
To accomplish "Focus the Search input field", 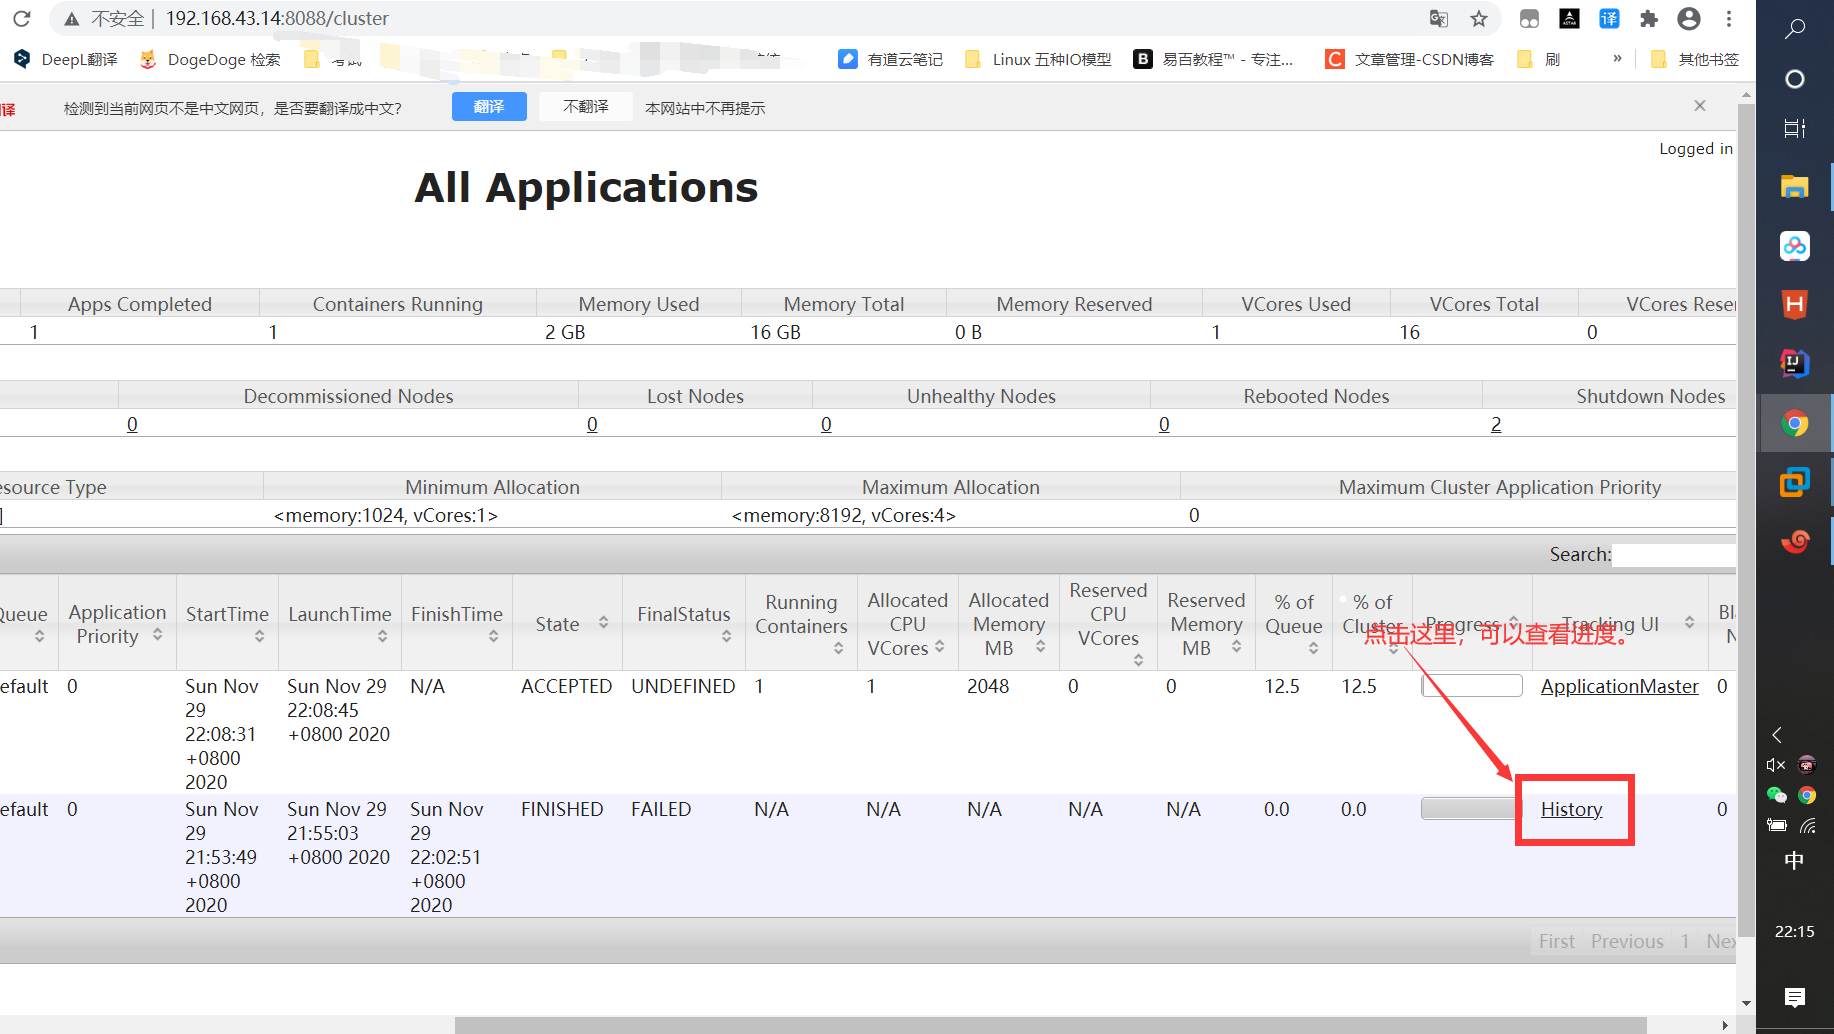I will click(1674, 555).
